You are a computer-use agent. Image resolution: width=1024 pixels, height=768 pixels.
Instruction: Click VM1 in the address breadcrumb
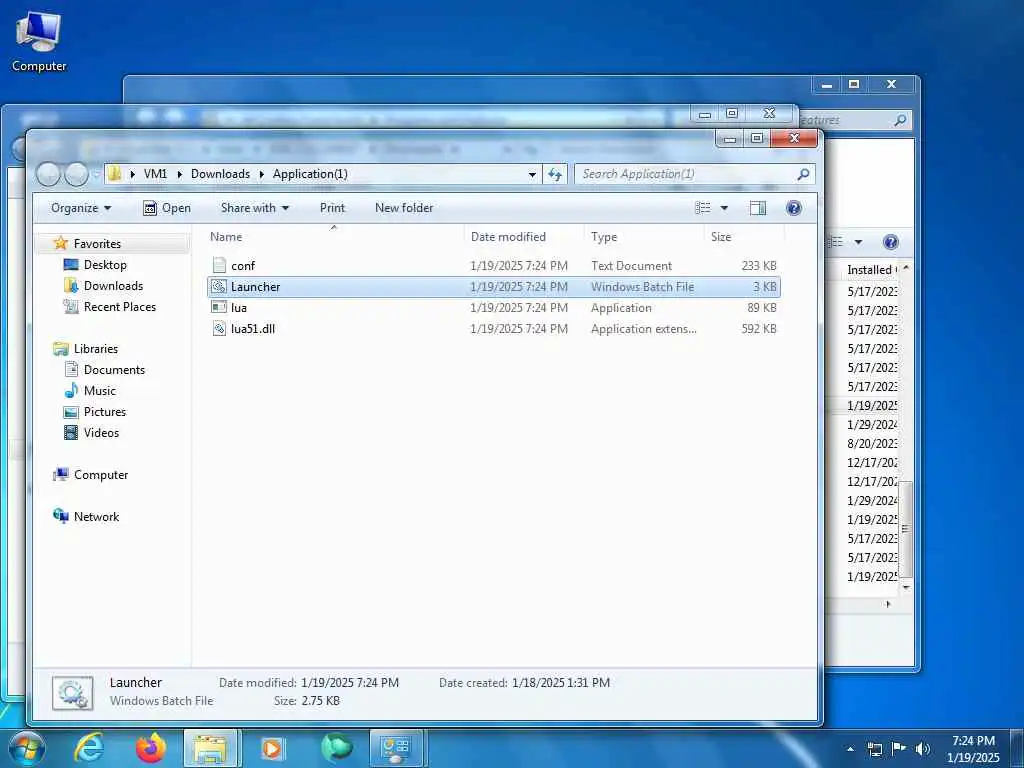coord(155,174)
